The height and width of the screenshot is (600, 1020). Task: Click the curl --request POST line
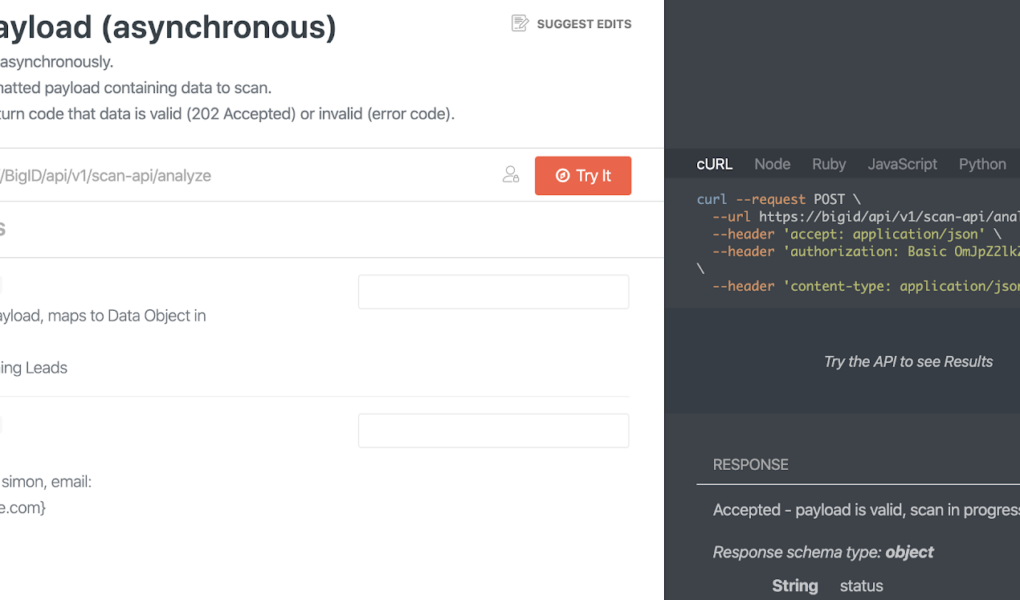point(778,199)
